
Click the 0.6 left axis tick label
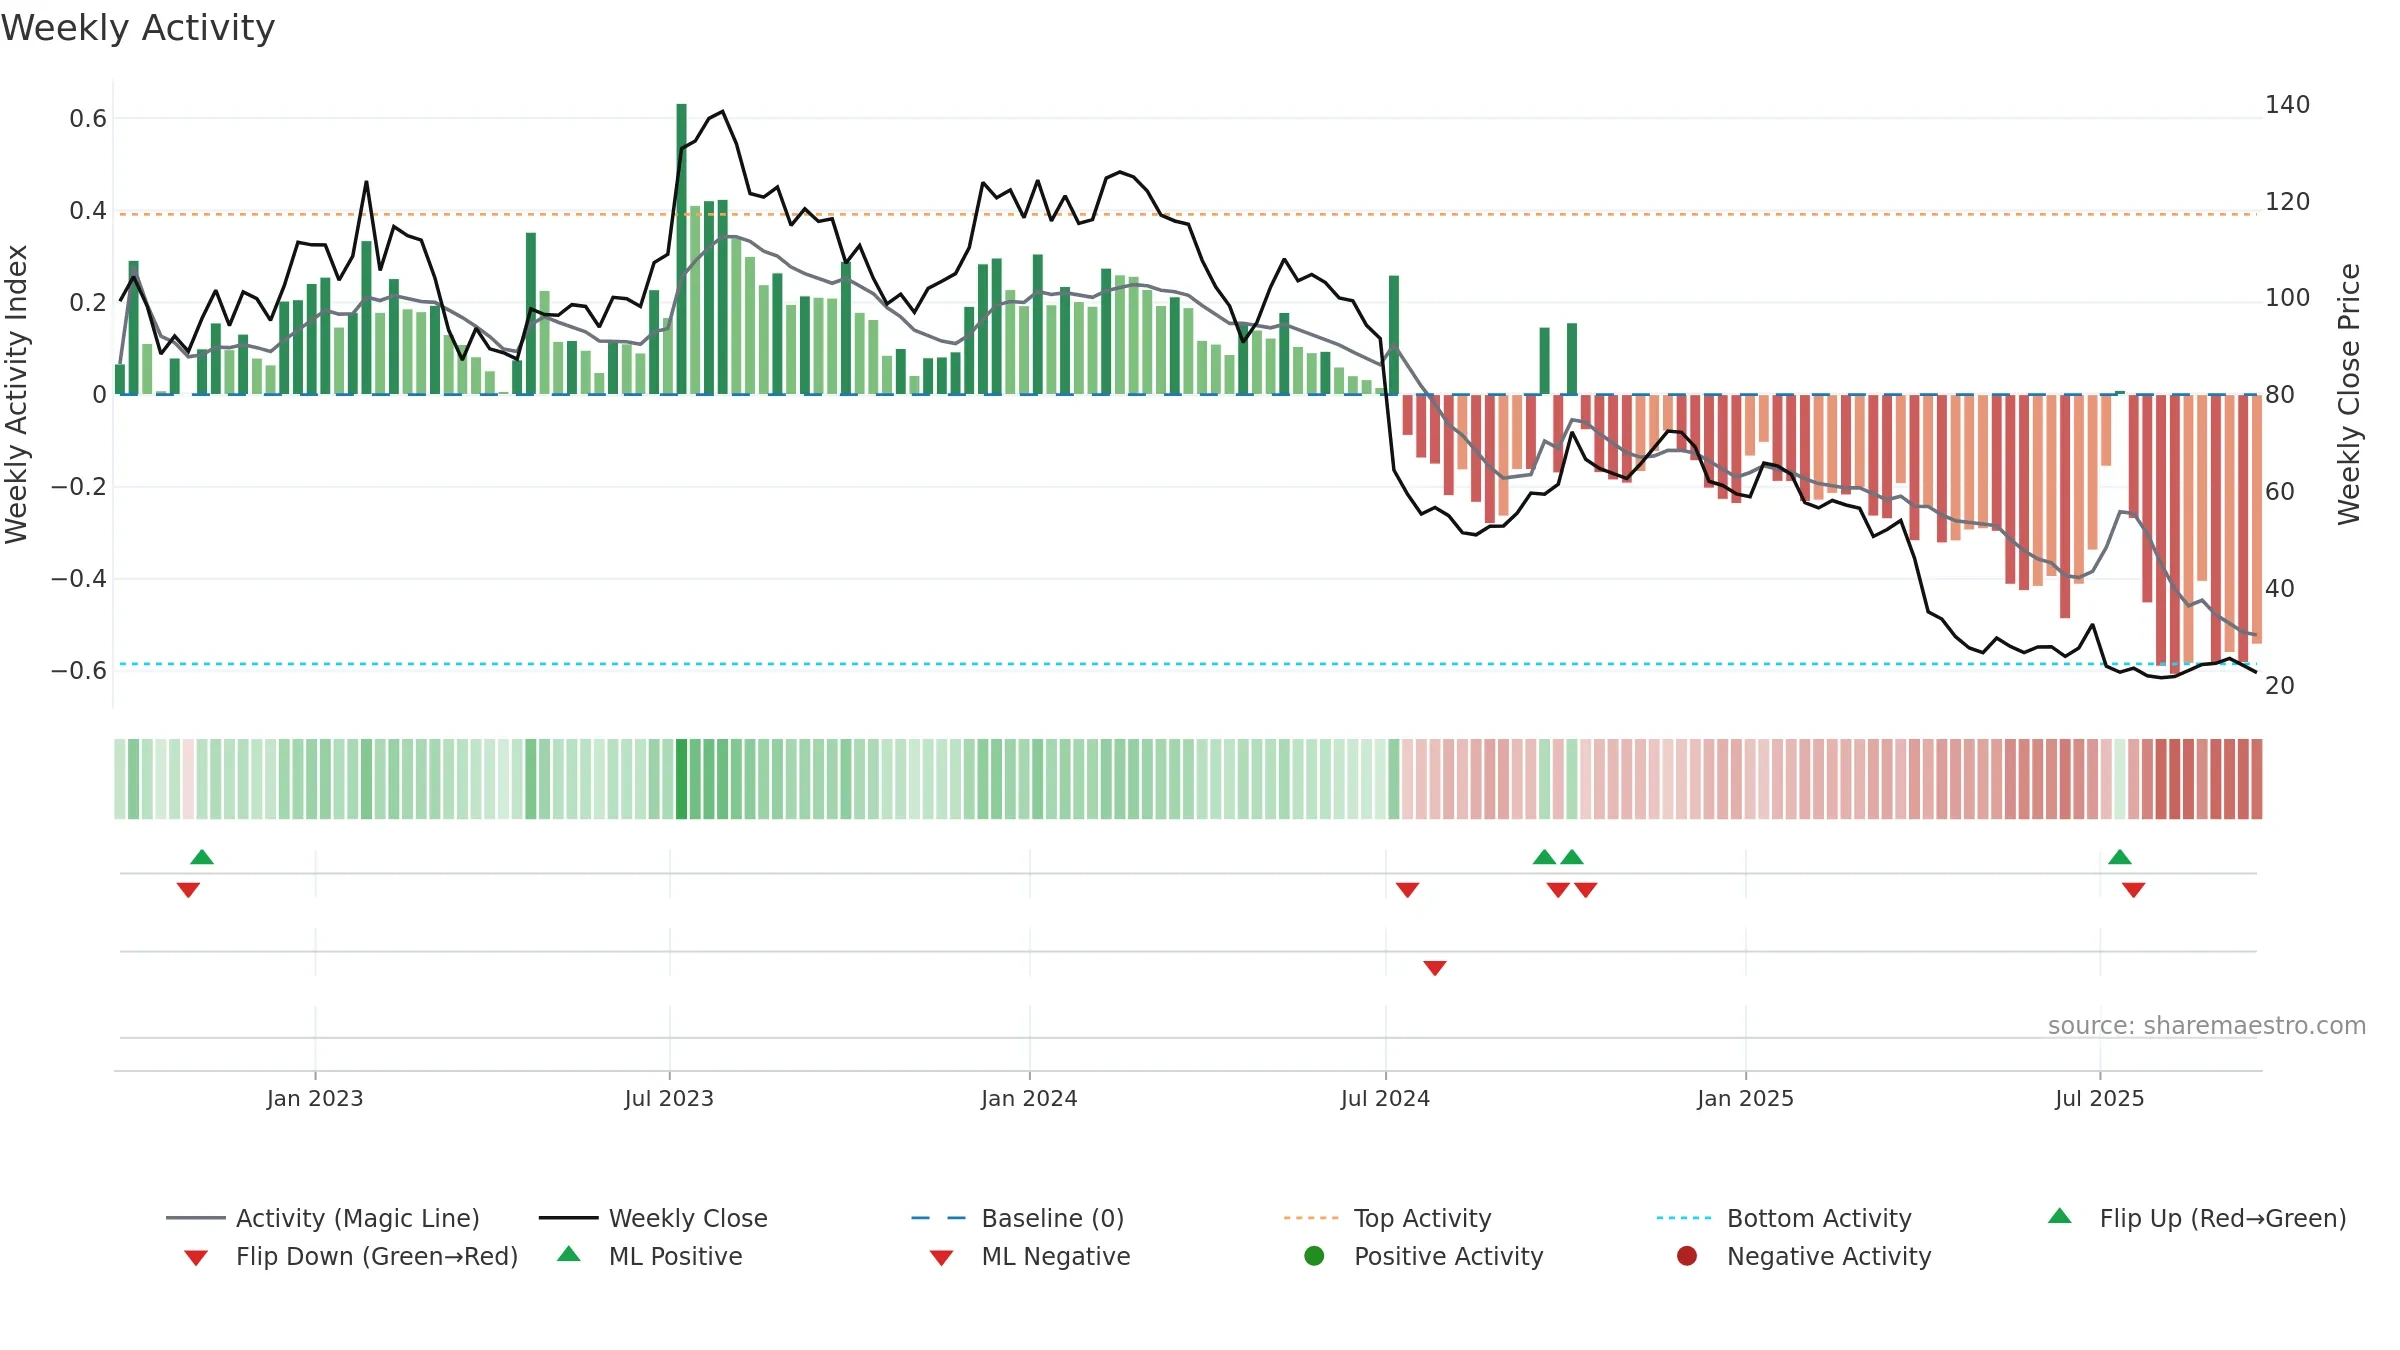pyautogui.click(x=88, y=119)
